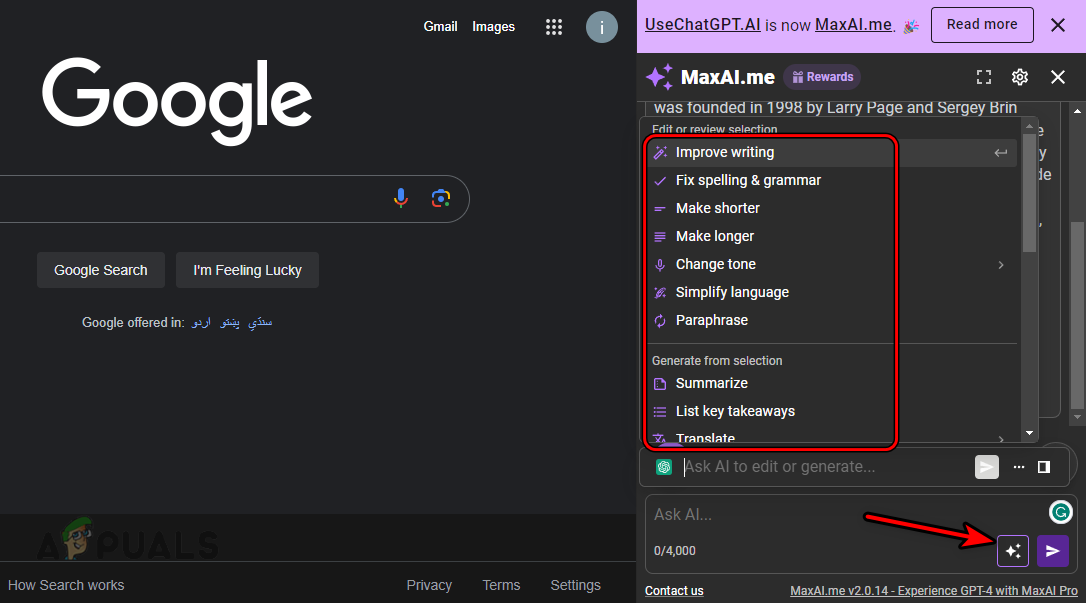
Task: Open quick prompts with the sparkle wand icon
Action: pos(1013,551)
